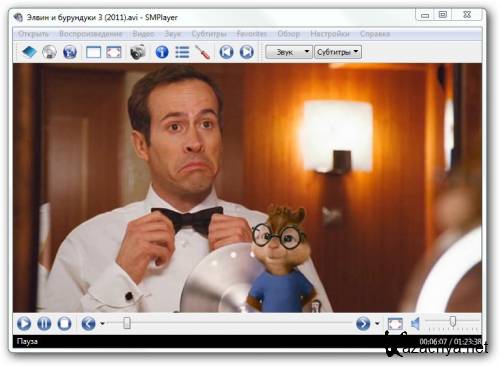
Task: Click the Пауза status text
Action: coord(27,341)
